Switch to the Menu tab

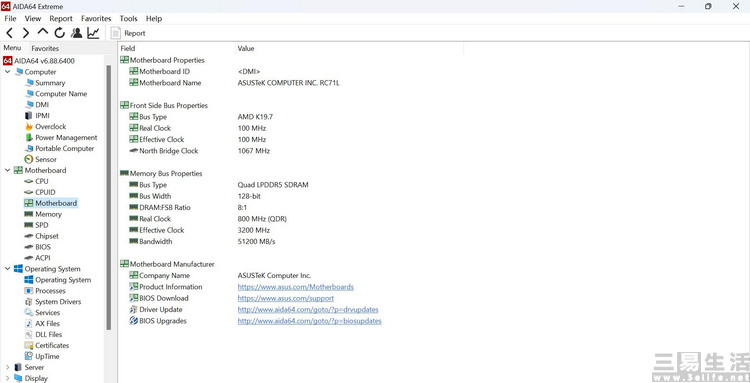point(12,48)
